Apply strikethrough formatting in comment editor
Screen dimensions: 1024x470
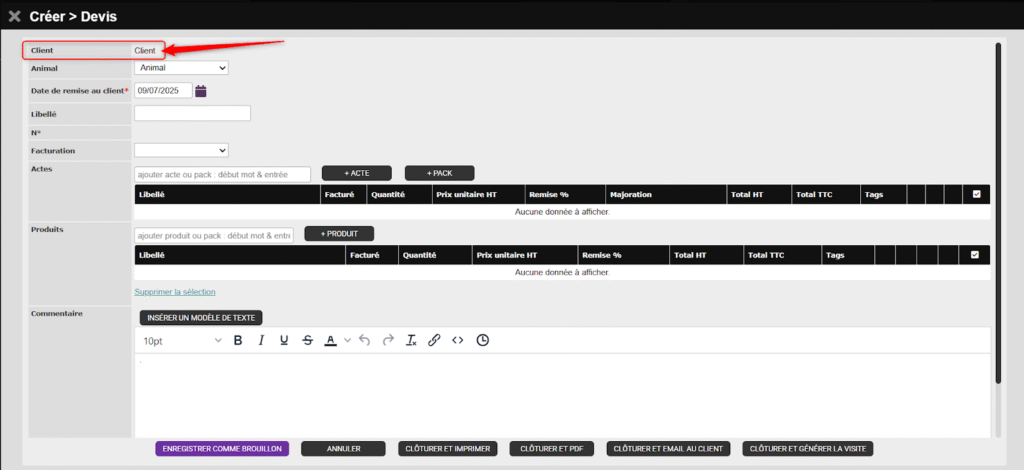point(307,340)
